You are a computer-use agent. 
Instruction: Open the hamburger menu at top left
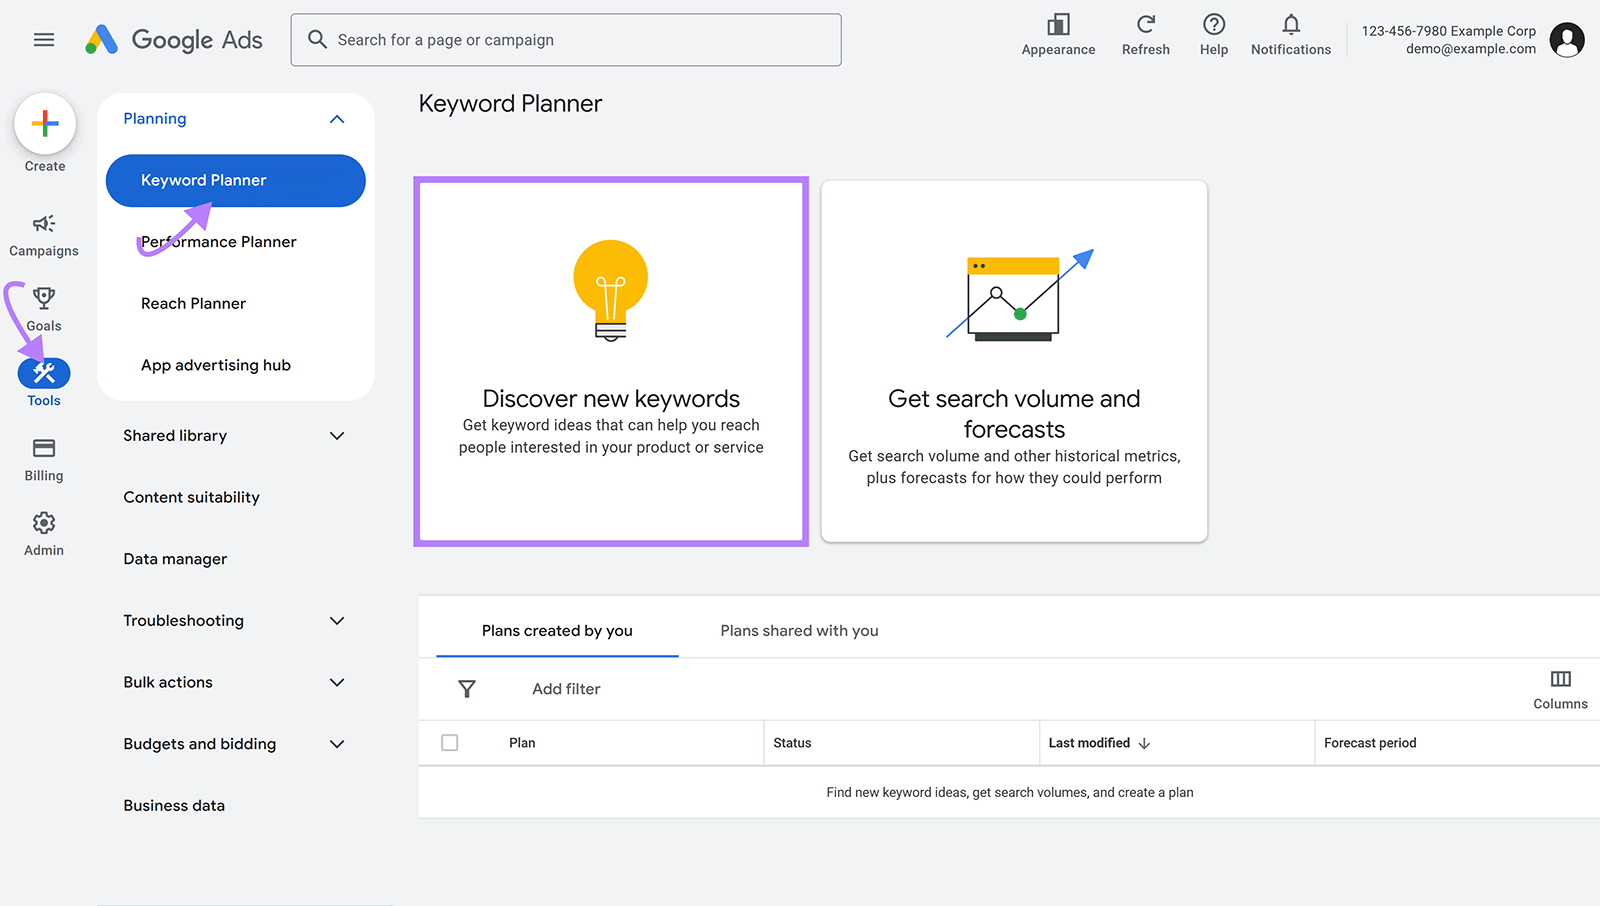coord(43,39)
